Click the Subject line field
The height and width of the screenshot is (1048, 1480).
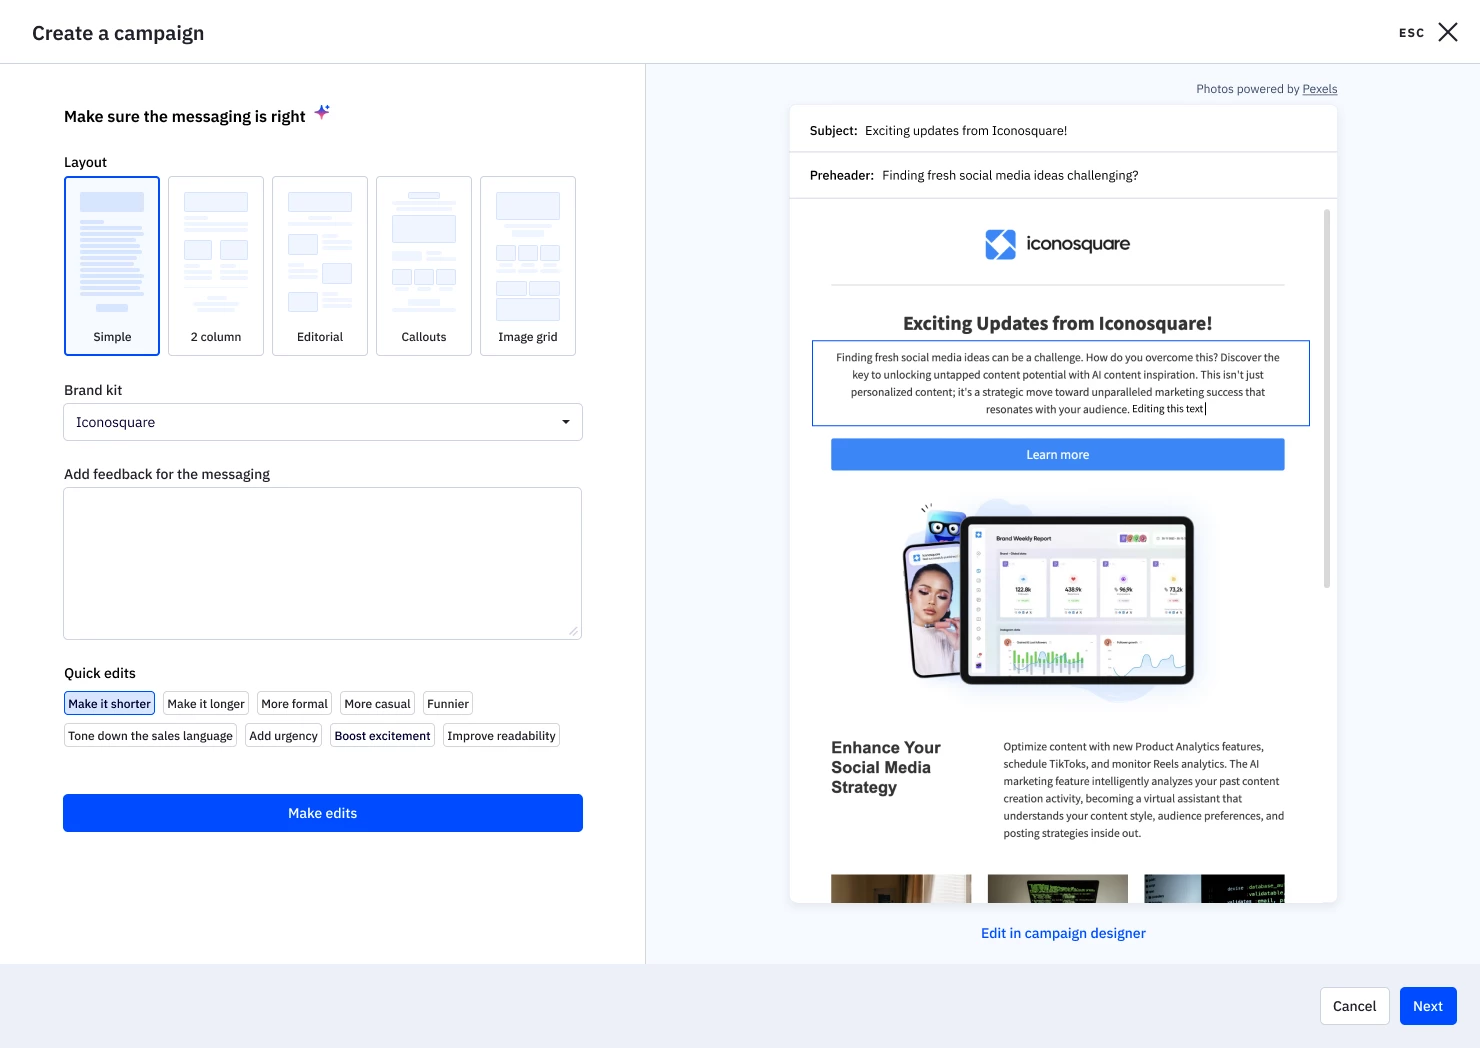pos(1063,130)
